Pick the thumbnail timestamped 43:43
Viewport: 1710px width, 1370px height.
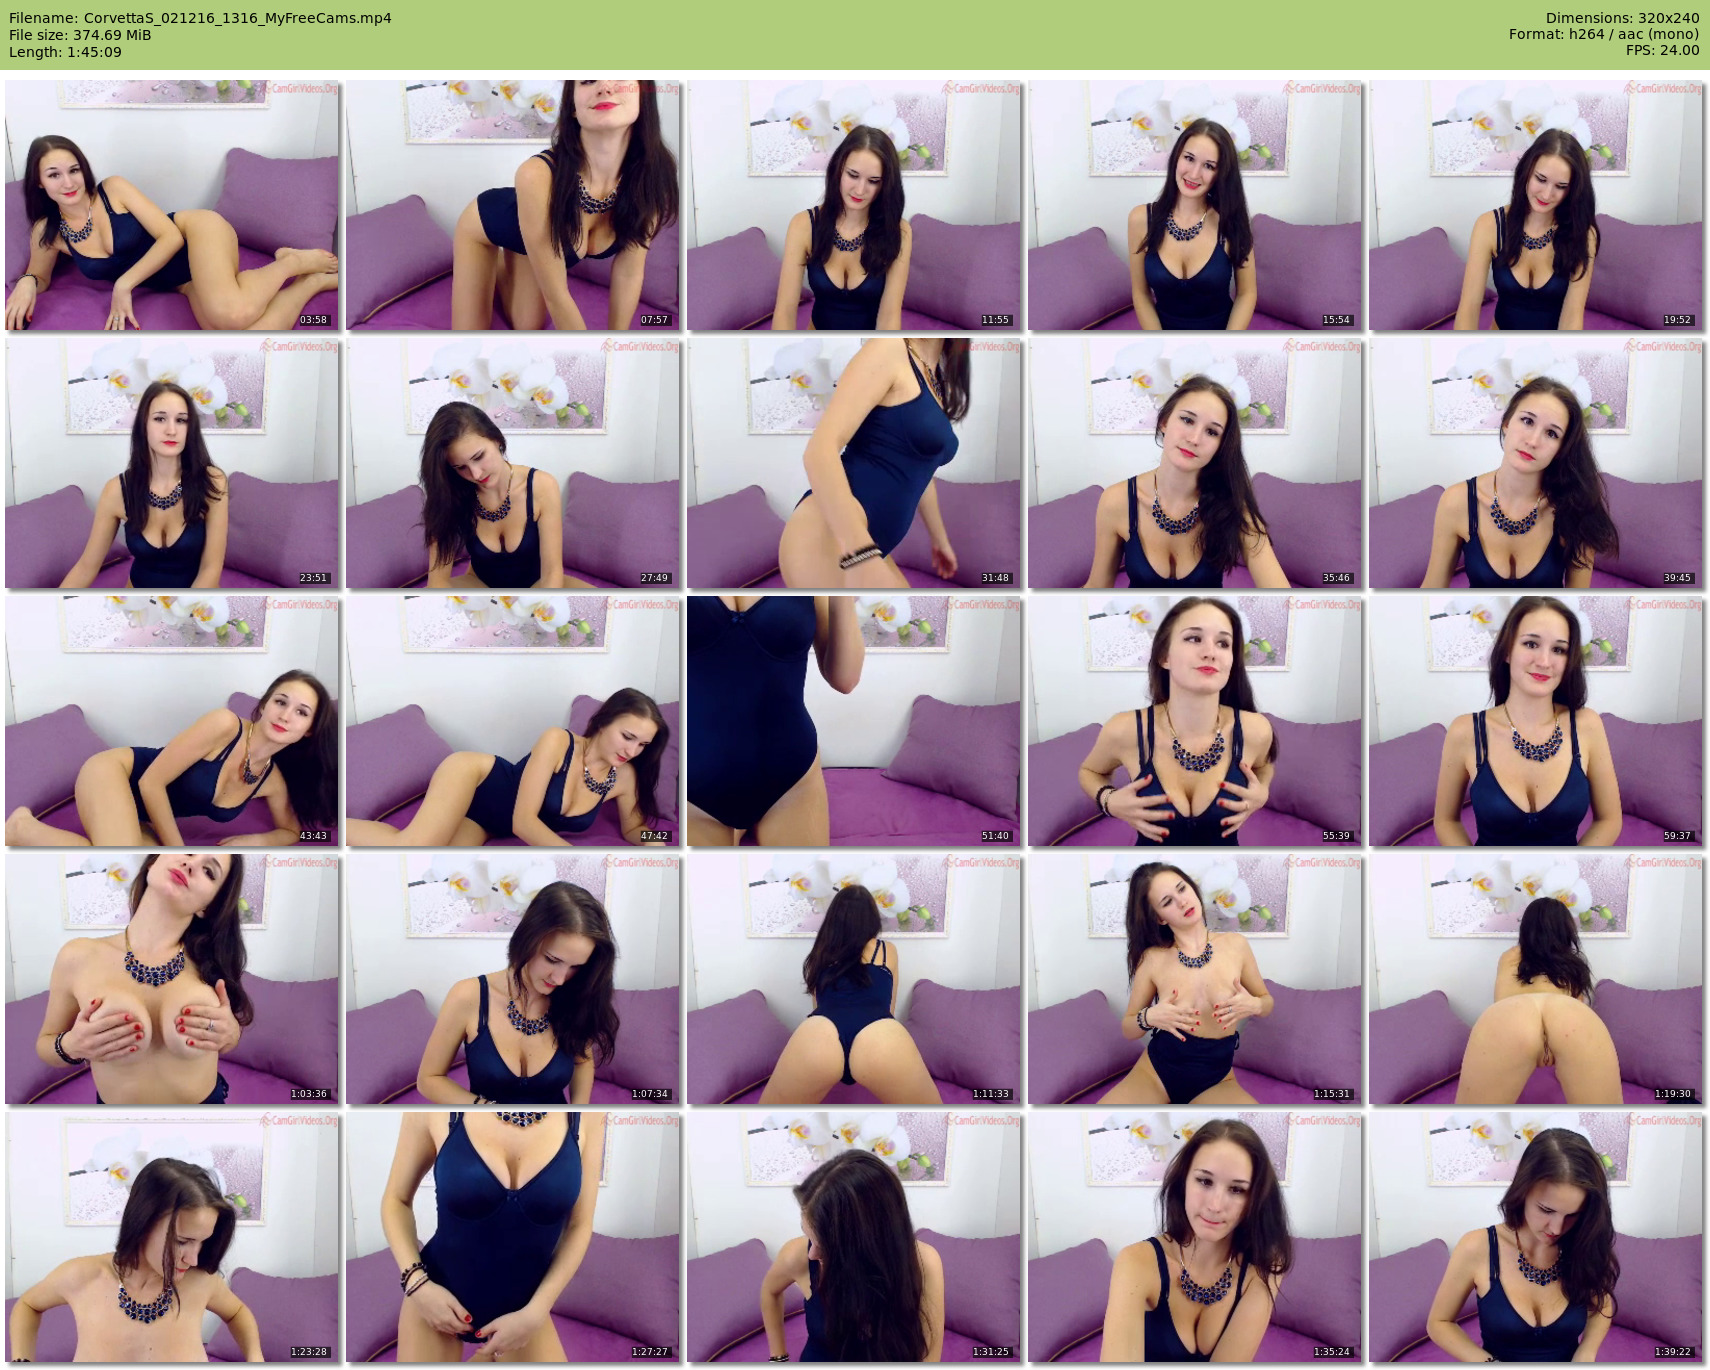pos(172,721)
